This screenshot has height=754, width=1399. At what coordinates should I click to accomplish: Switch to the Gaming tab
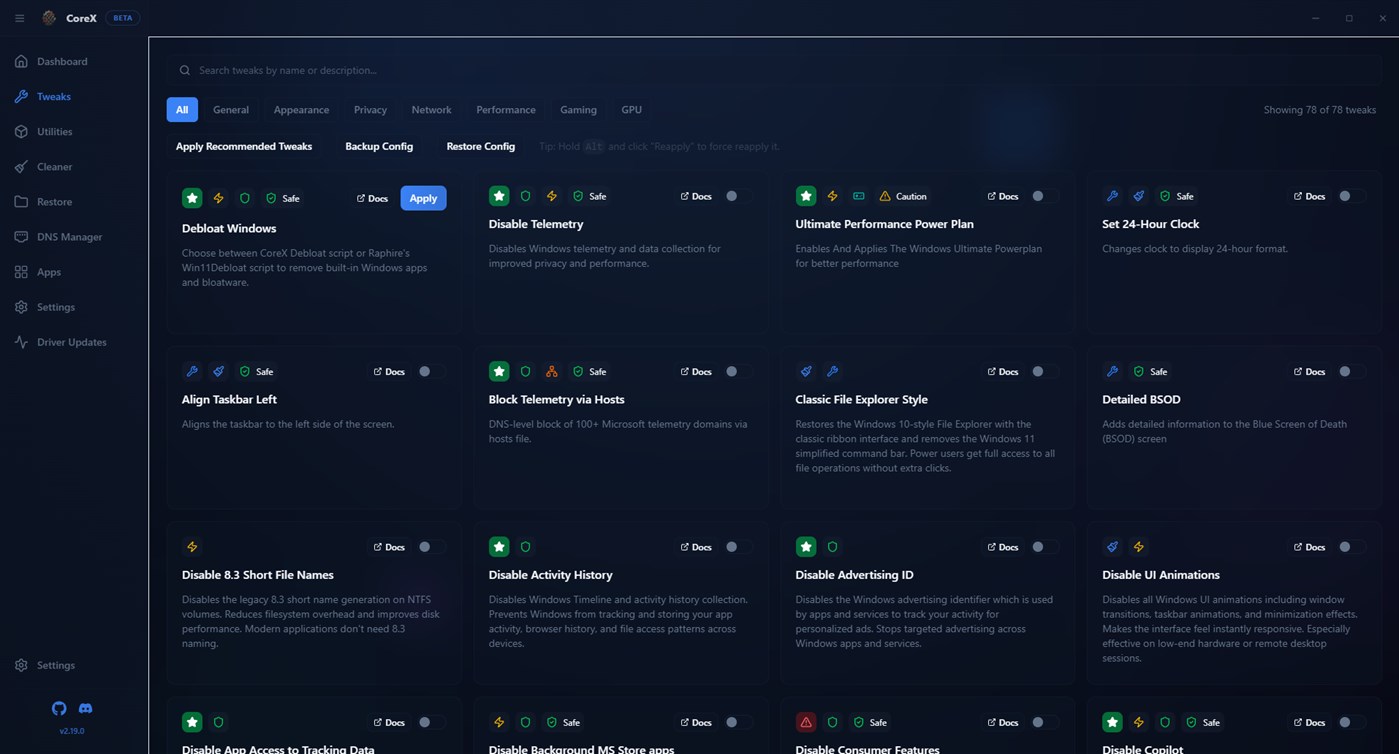point(578,110)
